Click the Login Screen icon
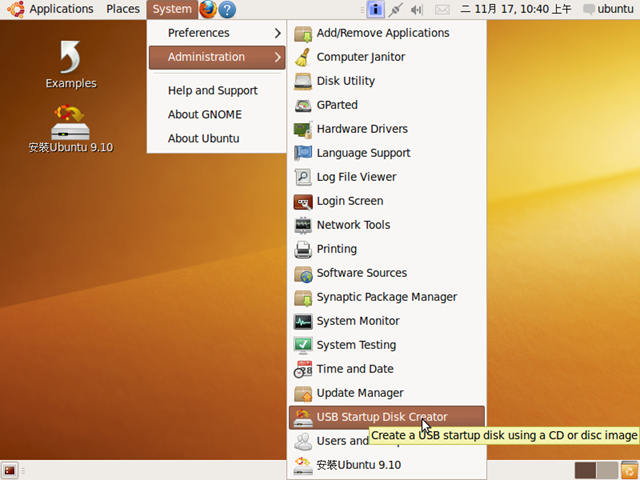Viewport: 640px width, 480px height. pyautogui.click(x=303, y=201)
